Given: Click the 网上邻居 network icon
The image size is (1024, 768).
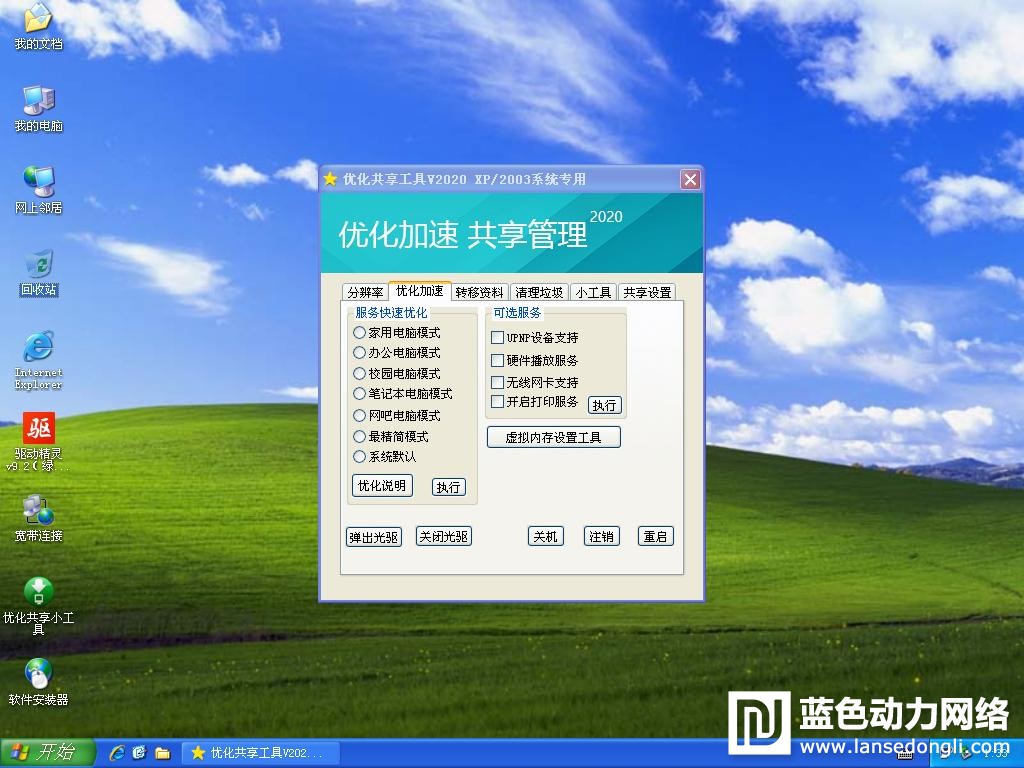Looking at the screenshot, I should coord(38,182).
